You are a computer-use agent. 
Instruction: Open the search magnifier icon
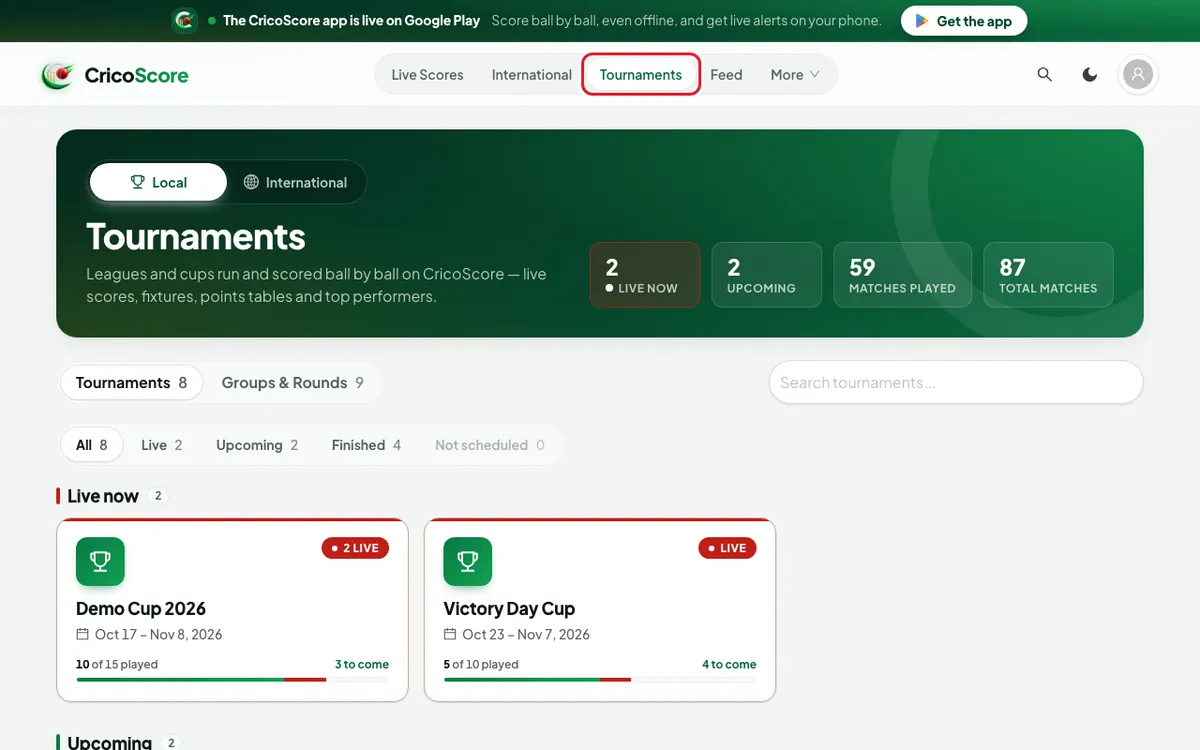coord(1045,75)
